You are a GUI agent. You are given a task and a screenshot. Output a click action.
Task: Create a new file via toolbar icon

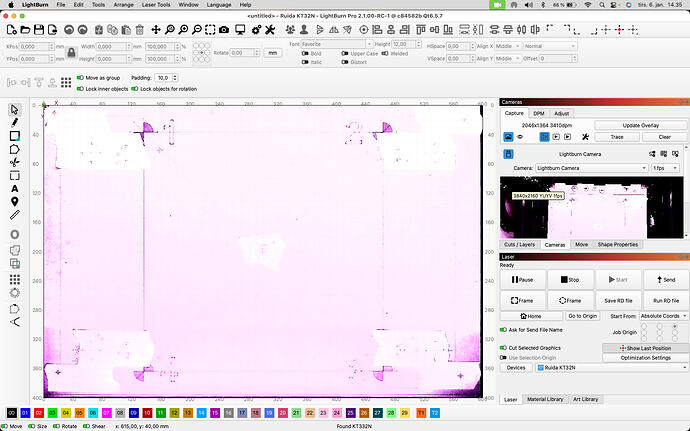[x=12, y=30]
